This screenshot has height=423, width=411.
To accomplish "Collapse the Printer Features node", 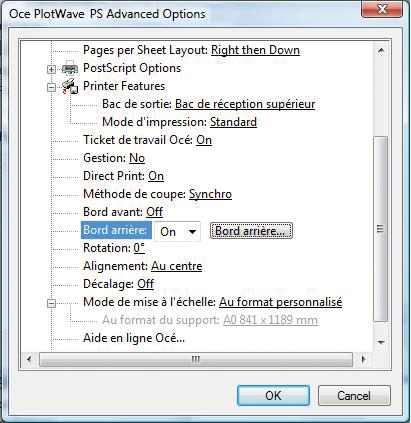I will (x=51, y=87).
